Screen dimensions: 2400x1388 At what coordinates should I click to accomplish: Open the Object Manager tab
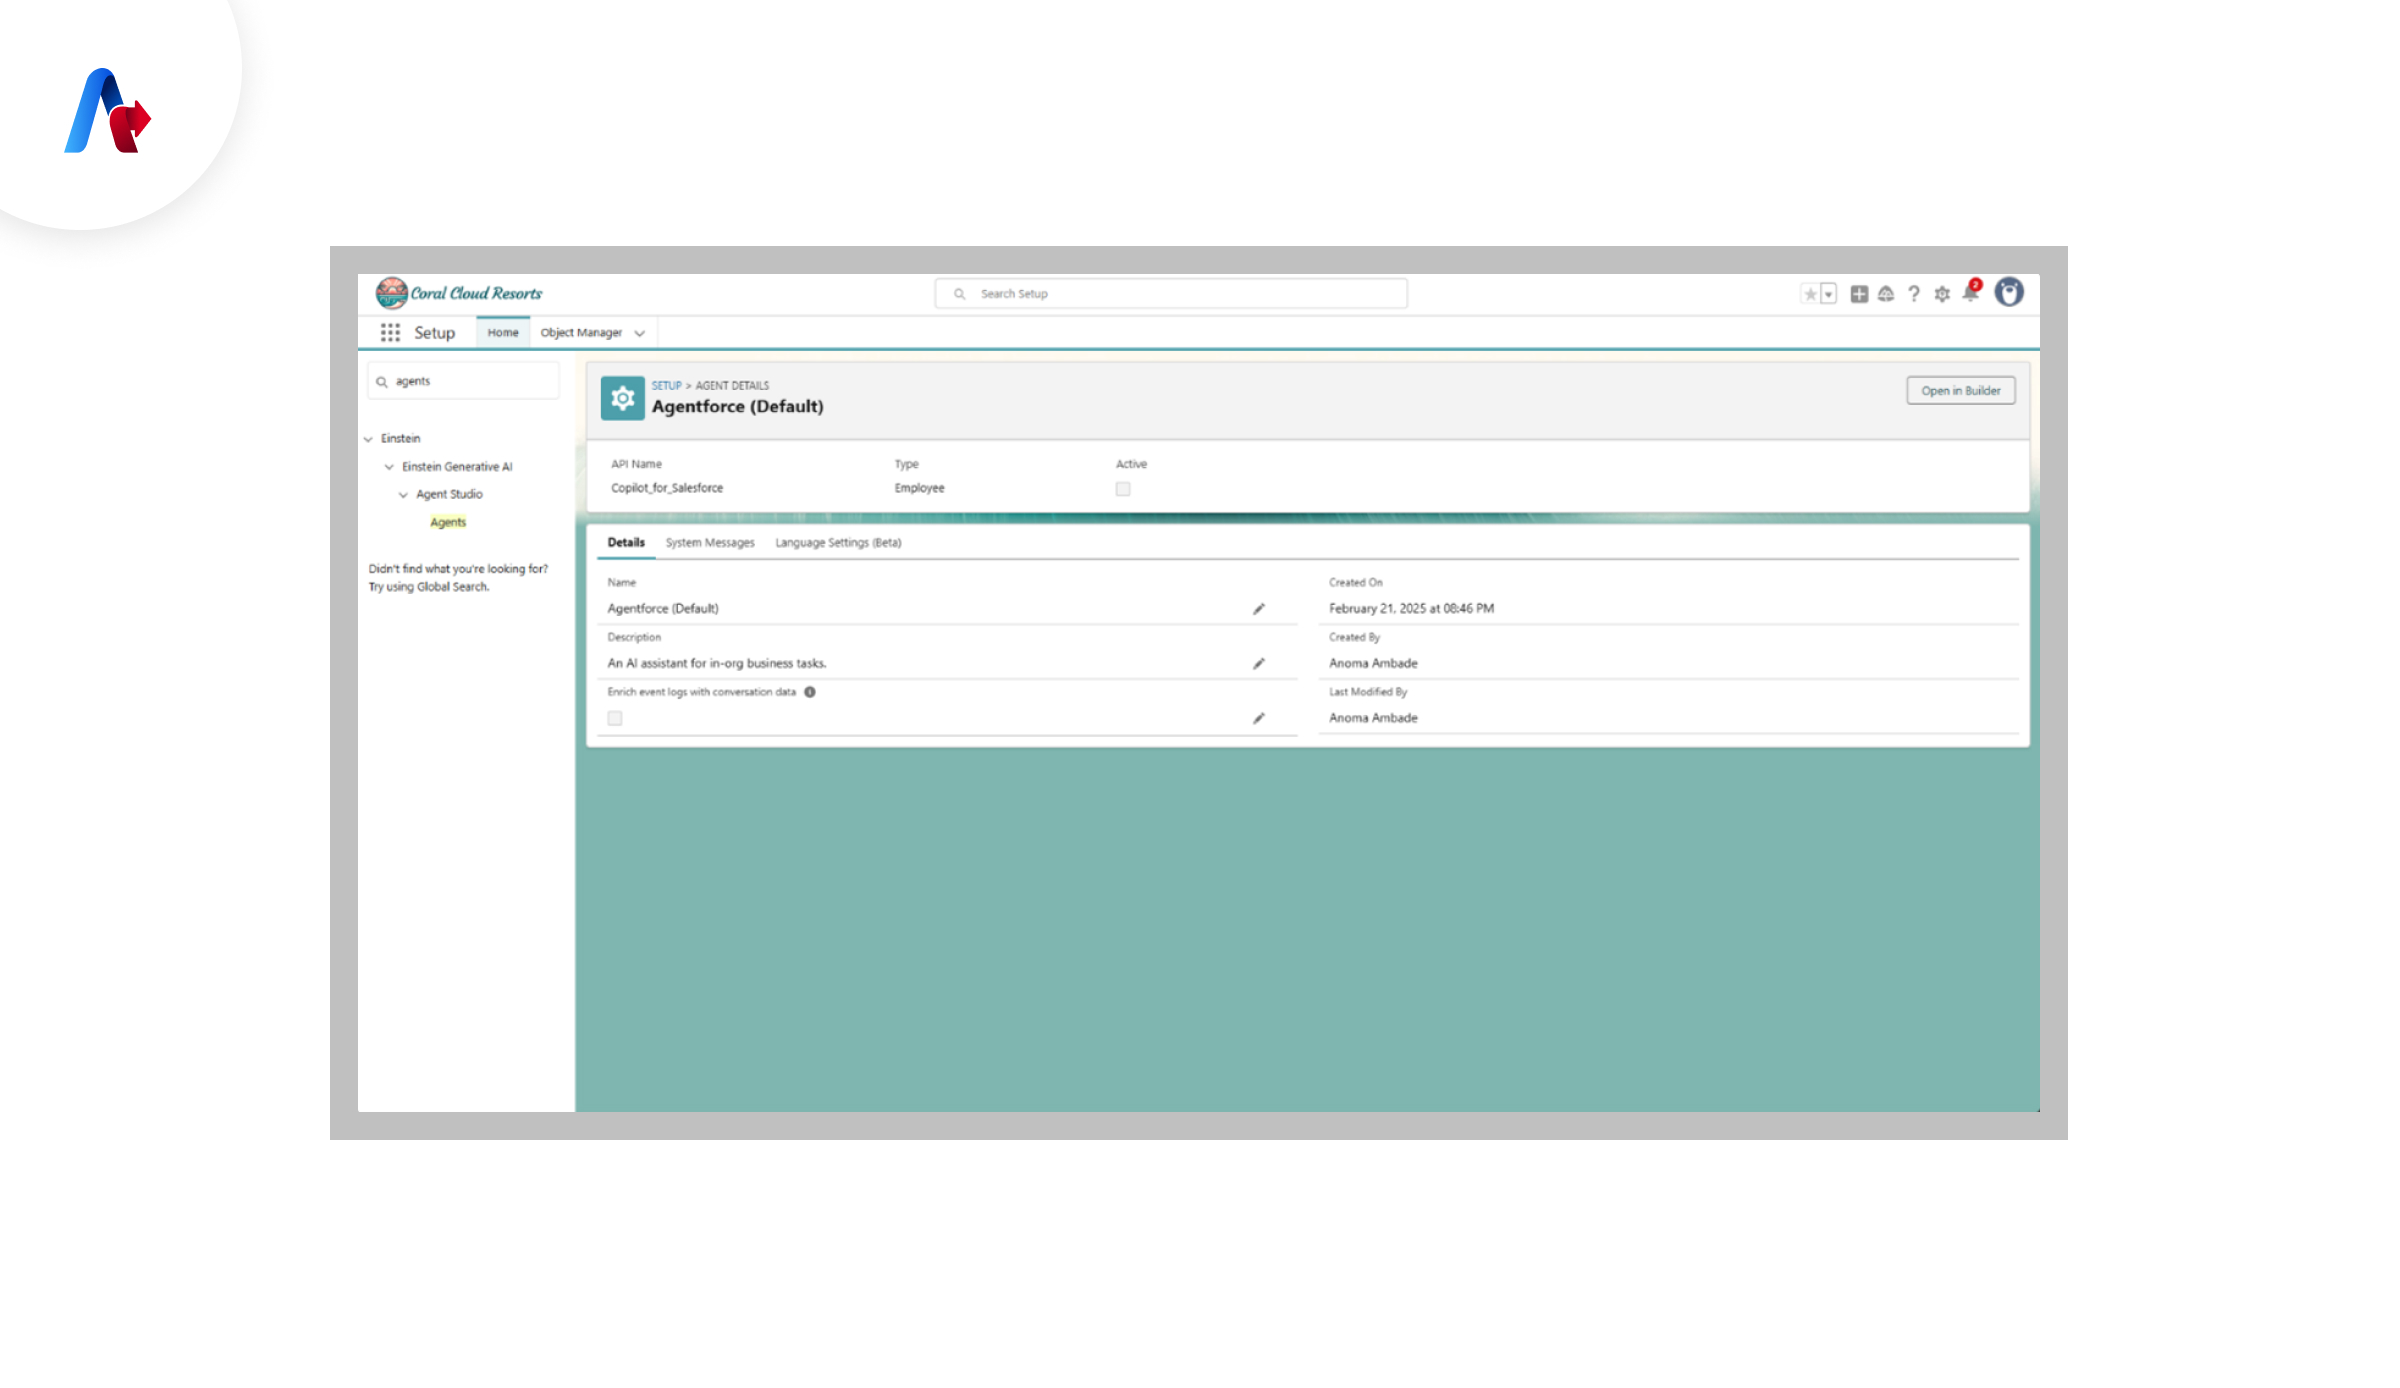click(581, 333)
